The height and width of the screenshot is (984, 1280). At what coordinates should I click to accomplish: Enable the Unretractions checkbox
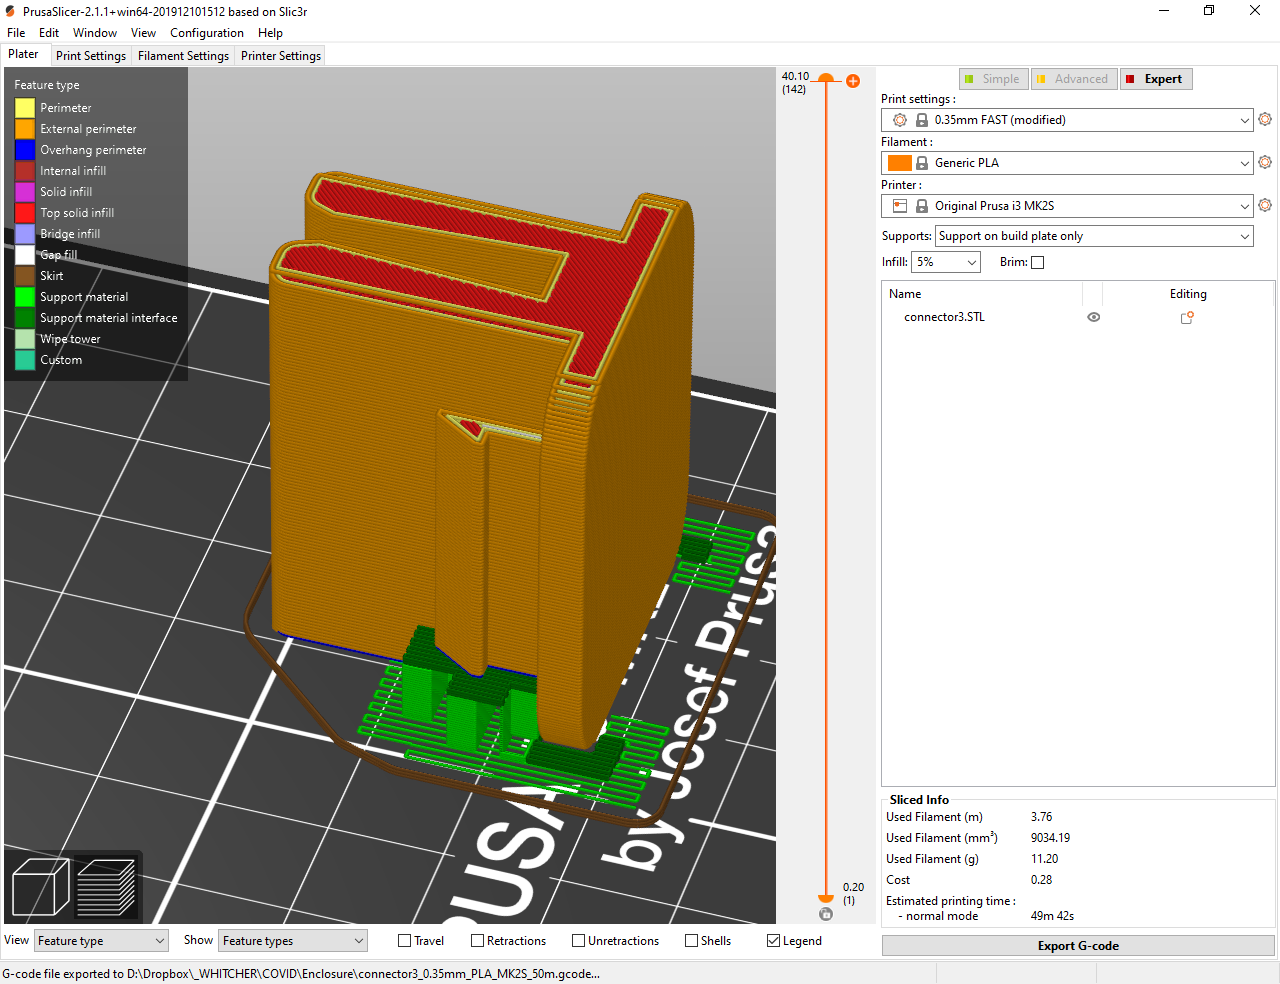(578, 941)
